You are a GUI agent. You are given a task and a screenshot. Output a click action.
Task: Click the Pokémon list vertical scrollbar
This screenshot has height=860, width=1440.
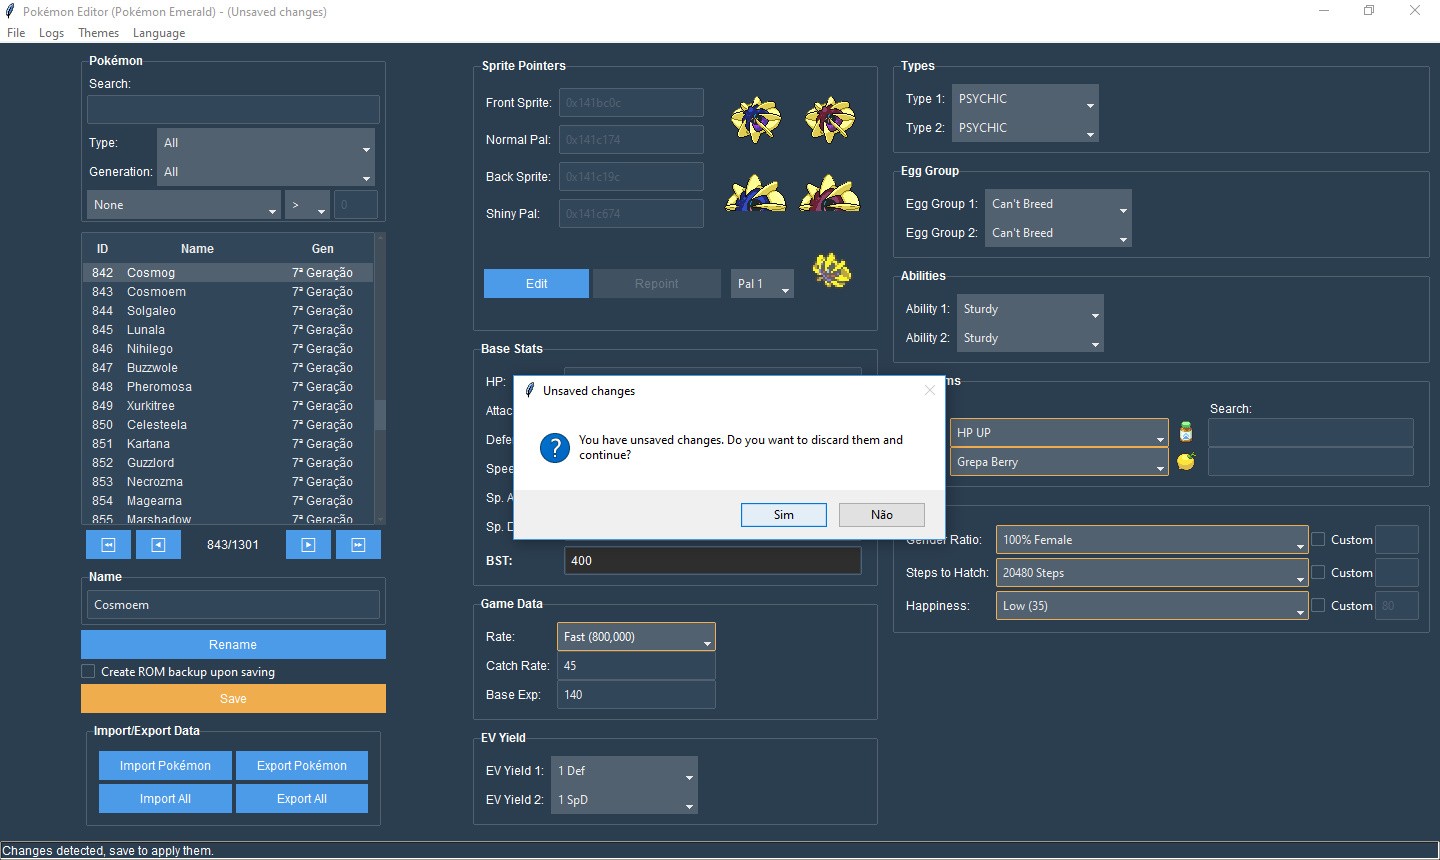pyautogui.click(x=380, y=414)
